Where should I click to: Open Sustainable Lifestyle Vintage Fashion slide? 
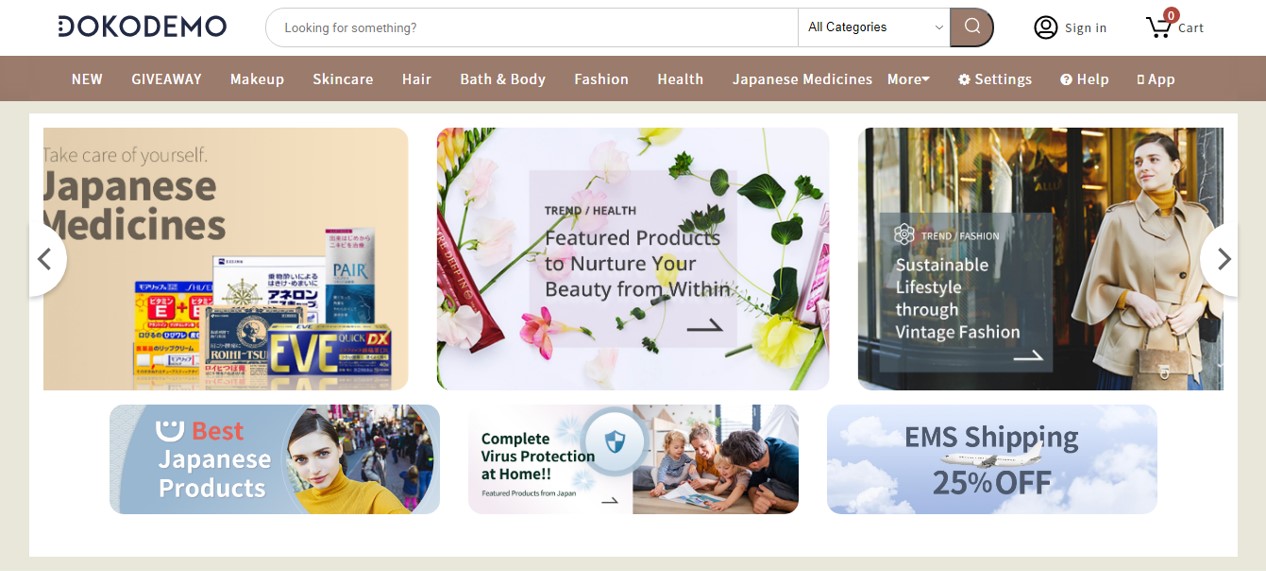[x=1040, y=259]
